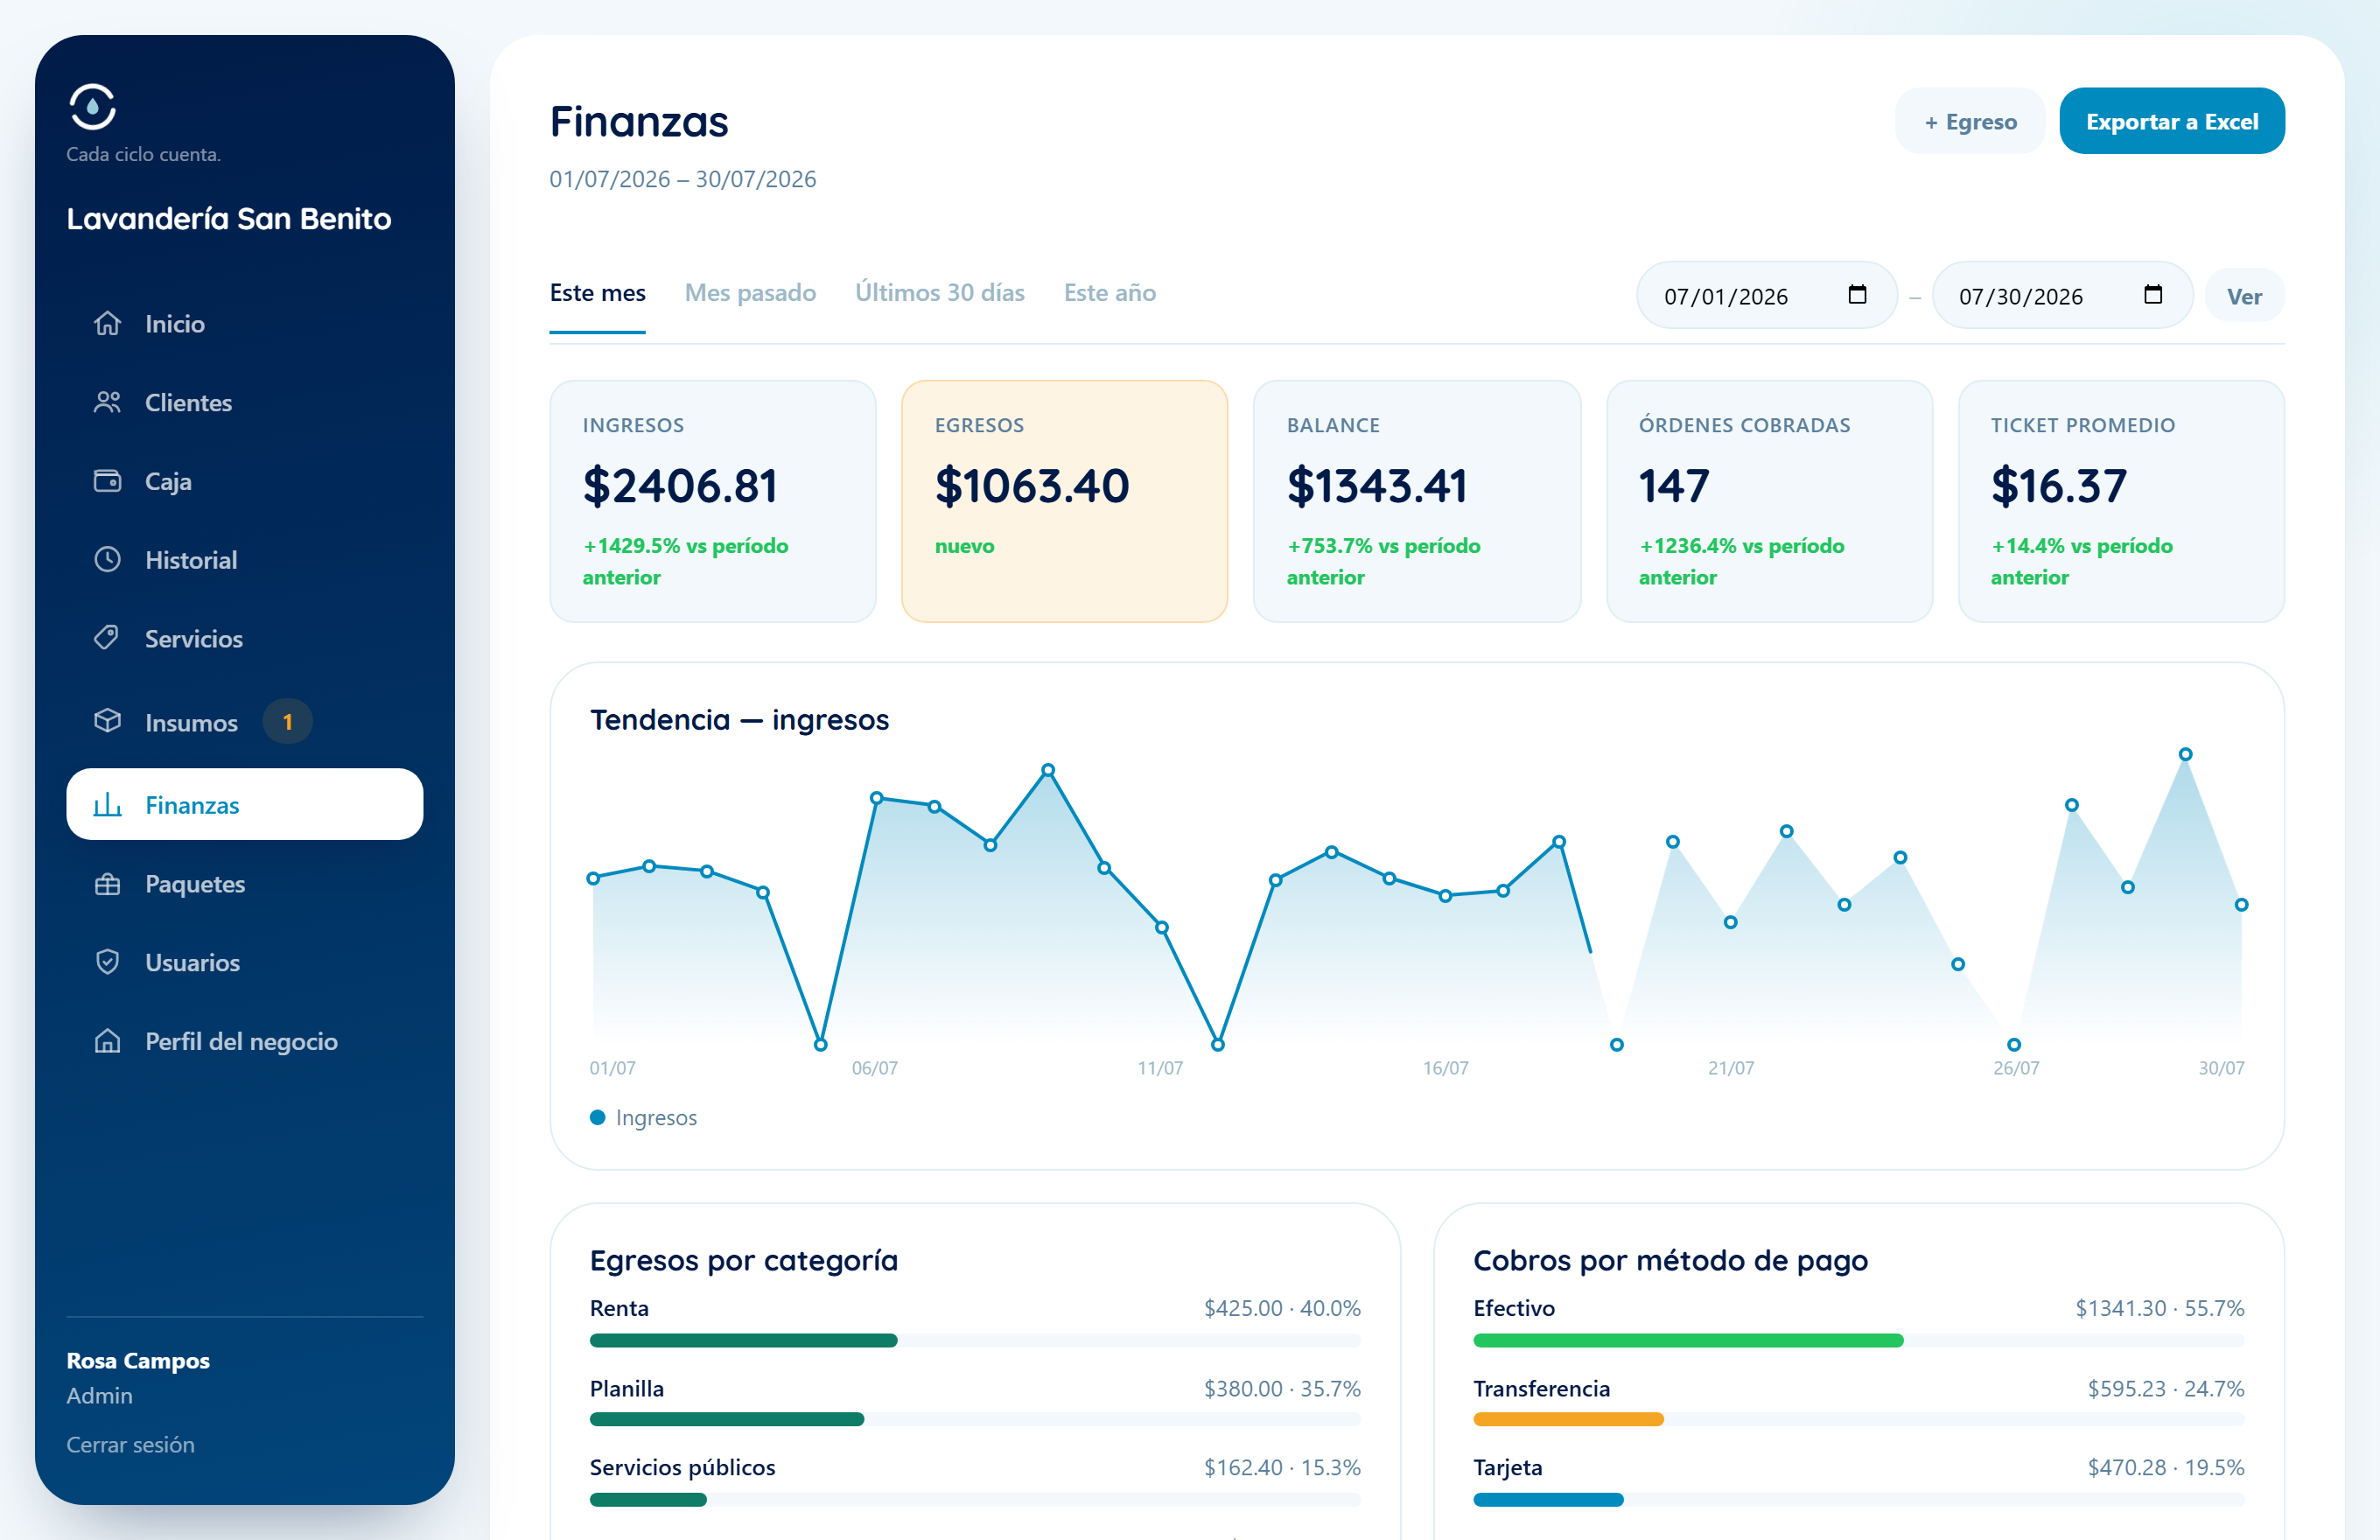Click the Rosa Campos user name
Screen dimensions: 2380x1540
point(138,1360)
